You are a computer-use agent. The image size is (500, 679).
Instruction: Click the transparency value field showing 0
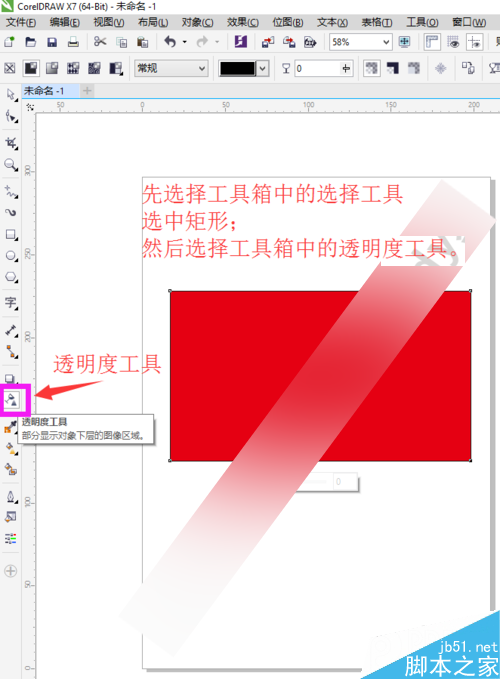(318, 68)
